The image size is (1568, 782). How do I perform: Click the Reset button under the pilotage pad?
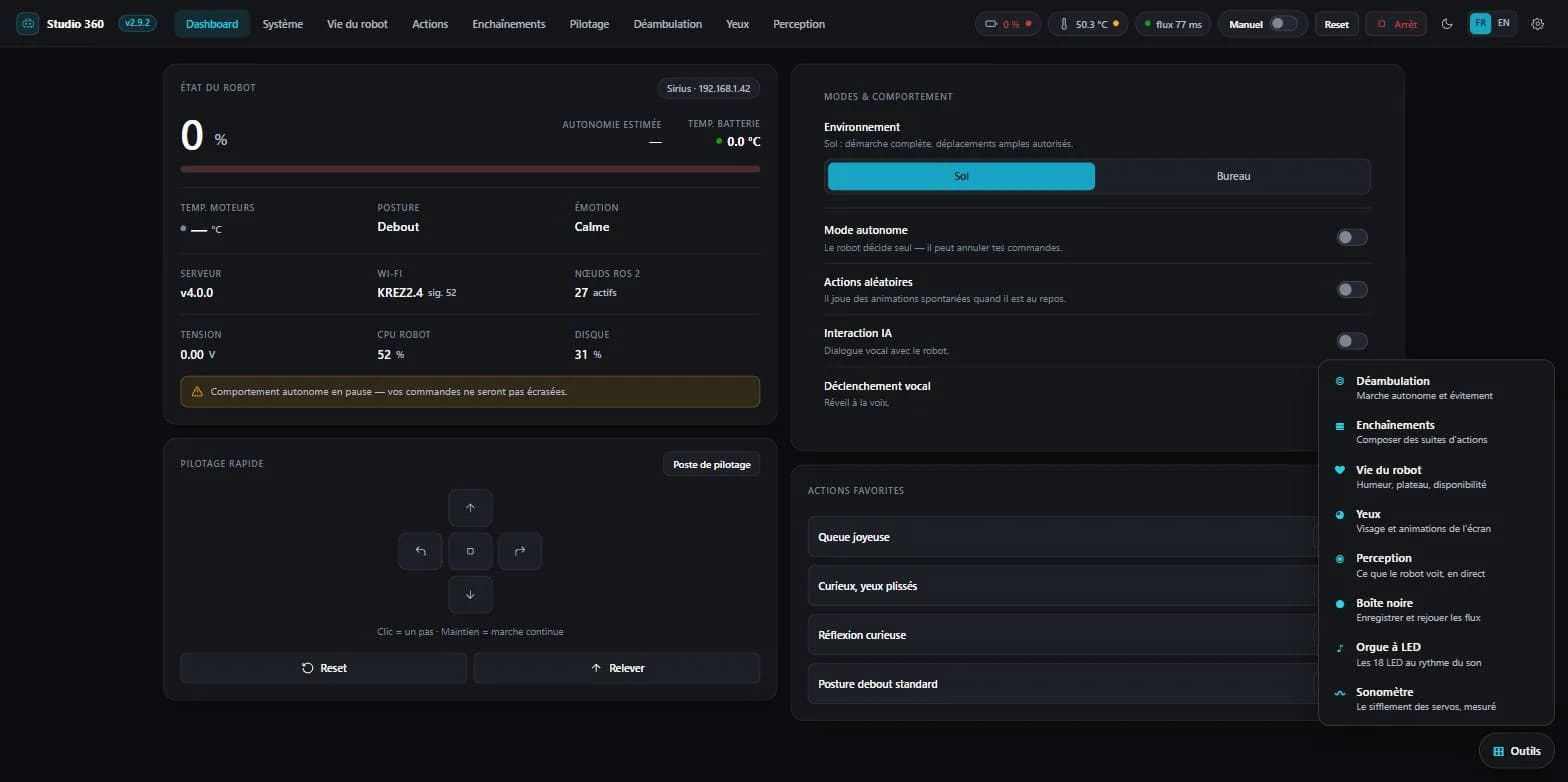click(x=323, y=668)
